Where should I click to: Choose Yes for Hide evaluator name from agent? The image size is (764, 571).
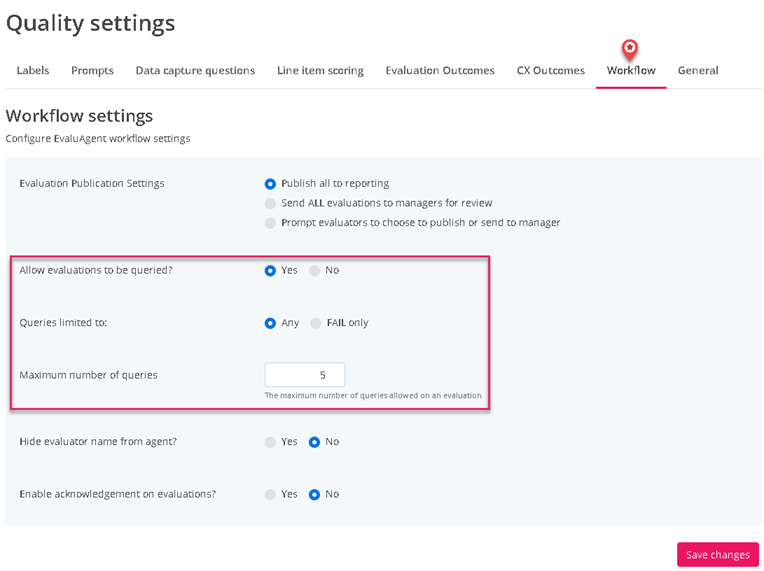click(x=270, y=442)
